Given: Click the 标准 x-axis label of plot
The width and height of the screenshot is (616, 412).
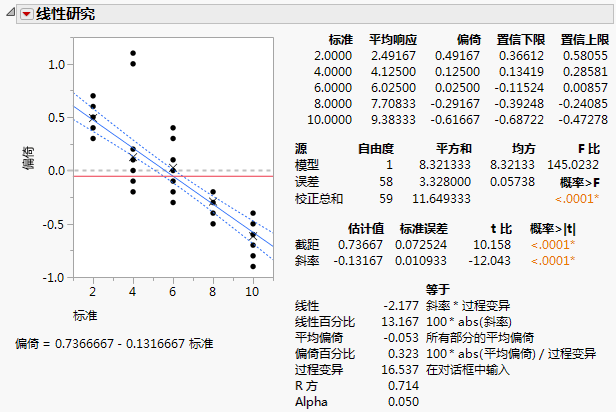Looking at the screenshot, I should (85, 315).
